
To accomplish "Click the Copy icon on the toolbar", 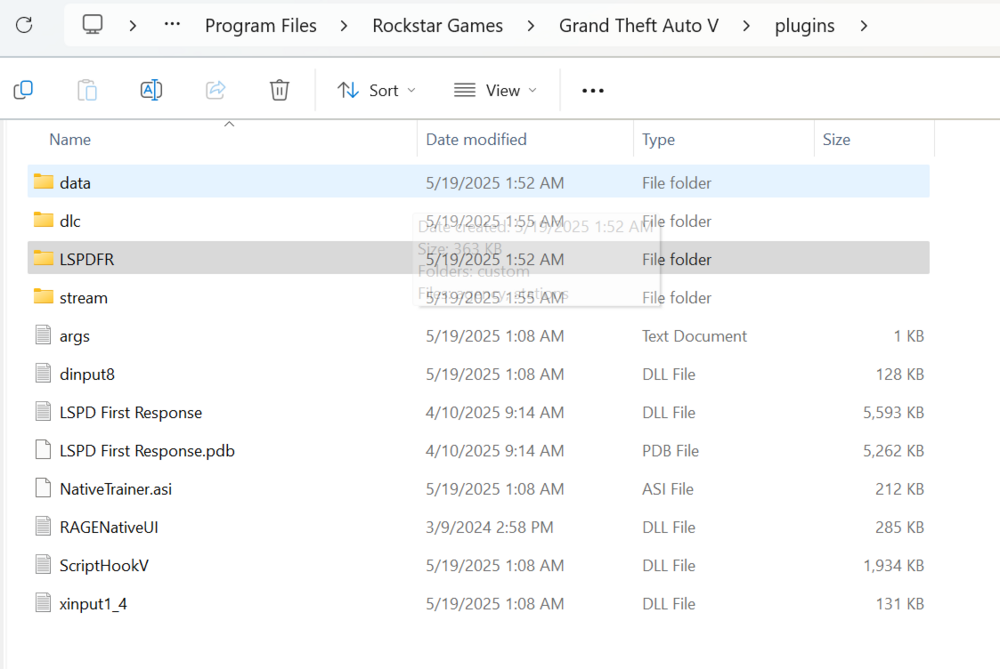I will click(23, 89).
